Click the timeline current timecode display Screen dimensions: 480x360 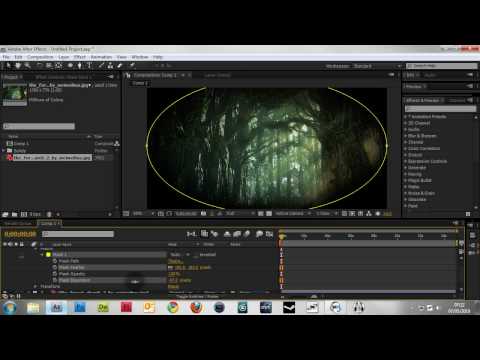pyautogui.click(x=20, y=234)
